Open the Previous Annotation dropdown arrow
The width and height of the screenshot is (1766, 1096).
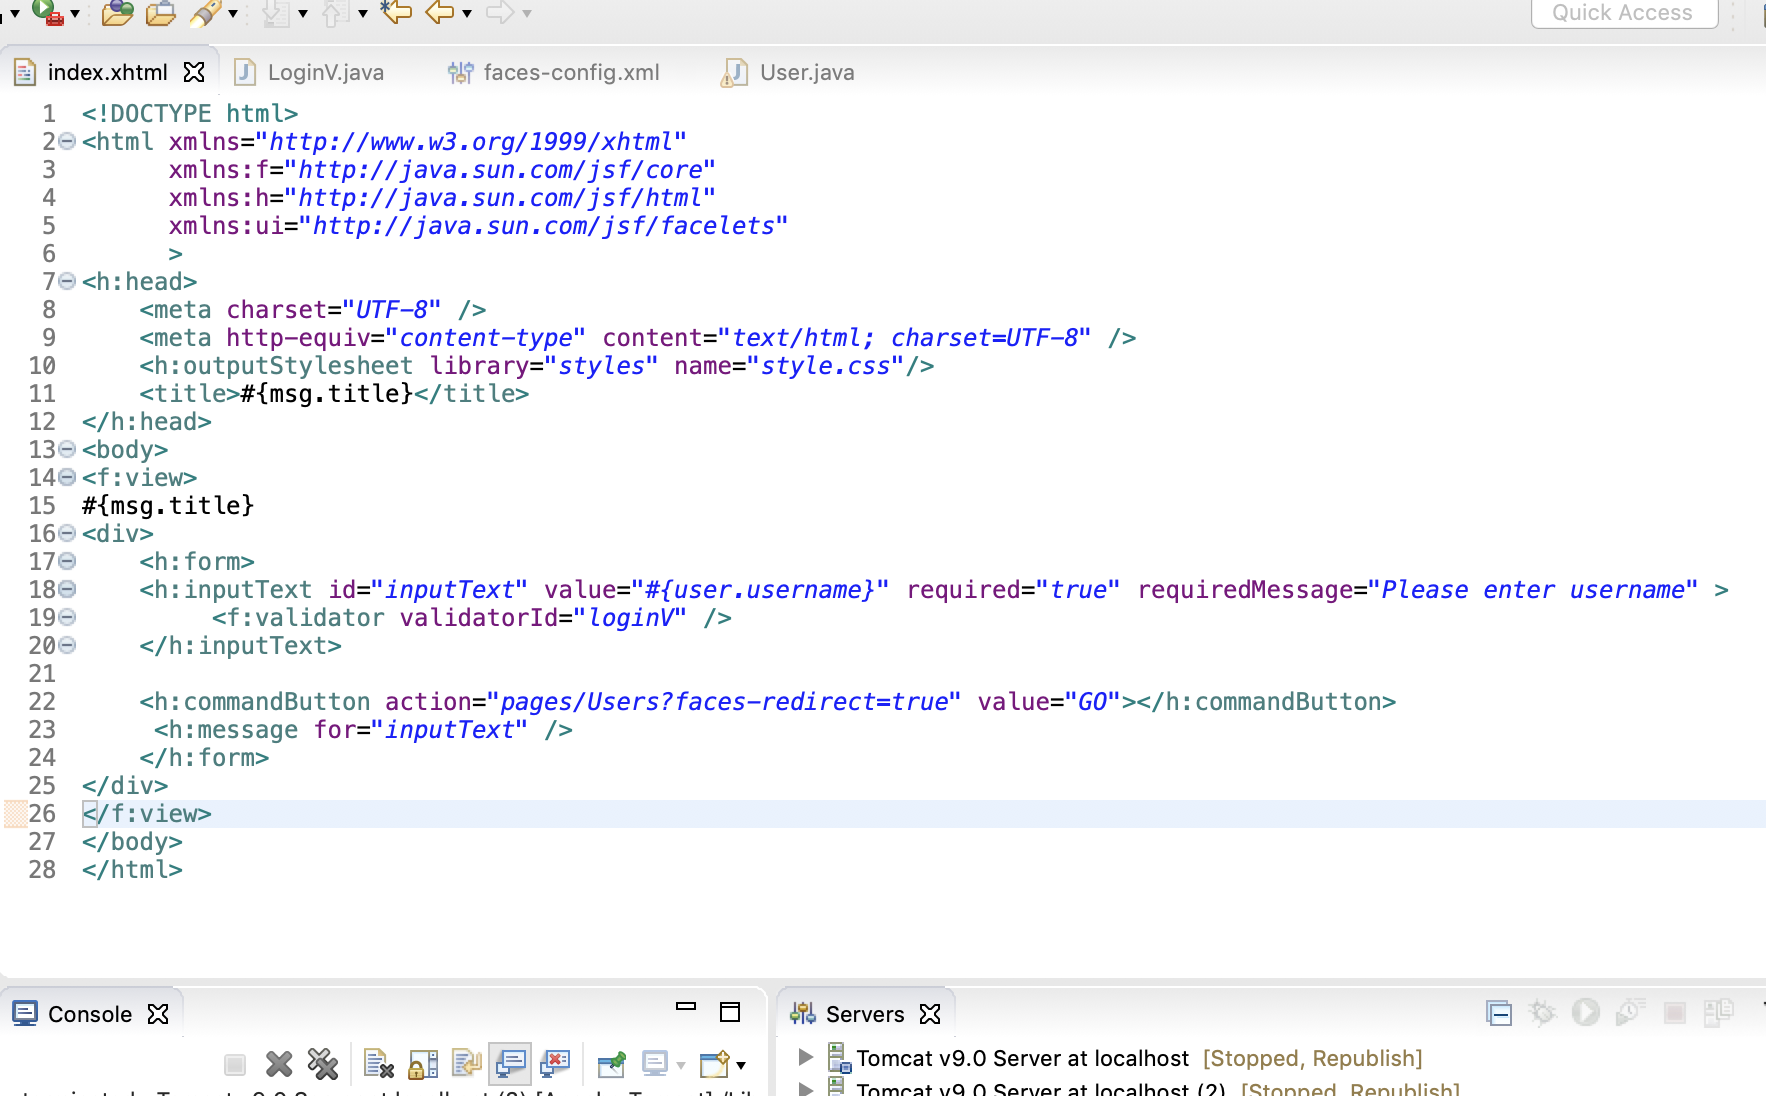[x=363, y=13]
